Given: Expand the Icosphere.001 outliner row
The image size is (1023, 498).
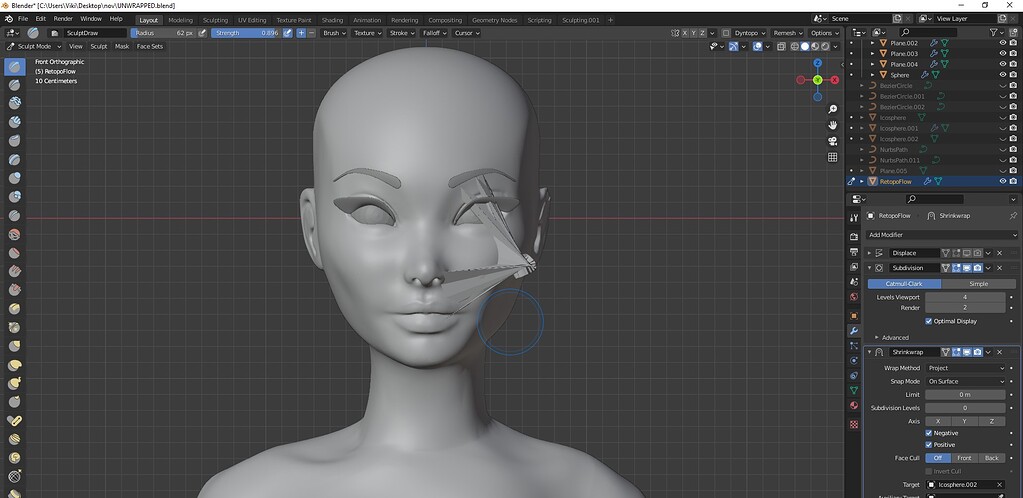Looking at the screenshot, I should tap(862, 128).
